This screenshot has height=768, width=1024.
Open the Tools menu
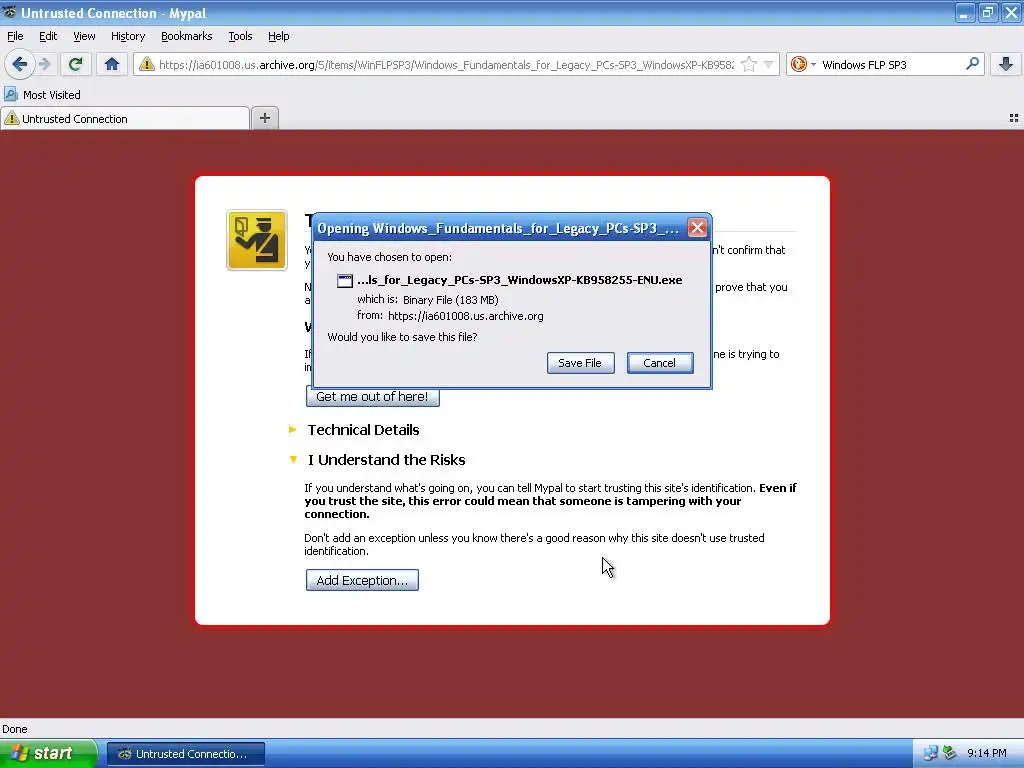pos(240,37)
